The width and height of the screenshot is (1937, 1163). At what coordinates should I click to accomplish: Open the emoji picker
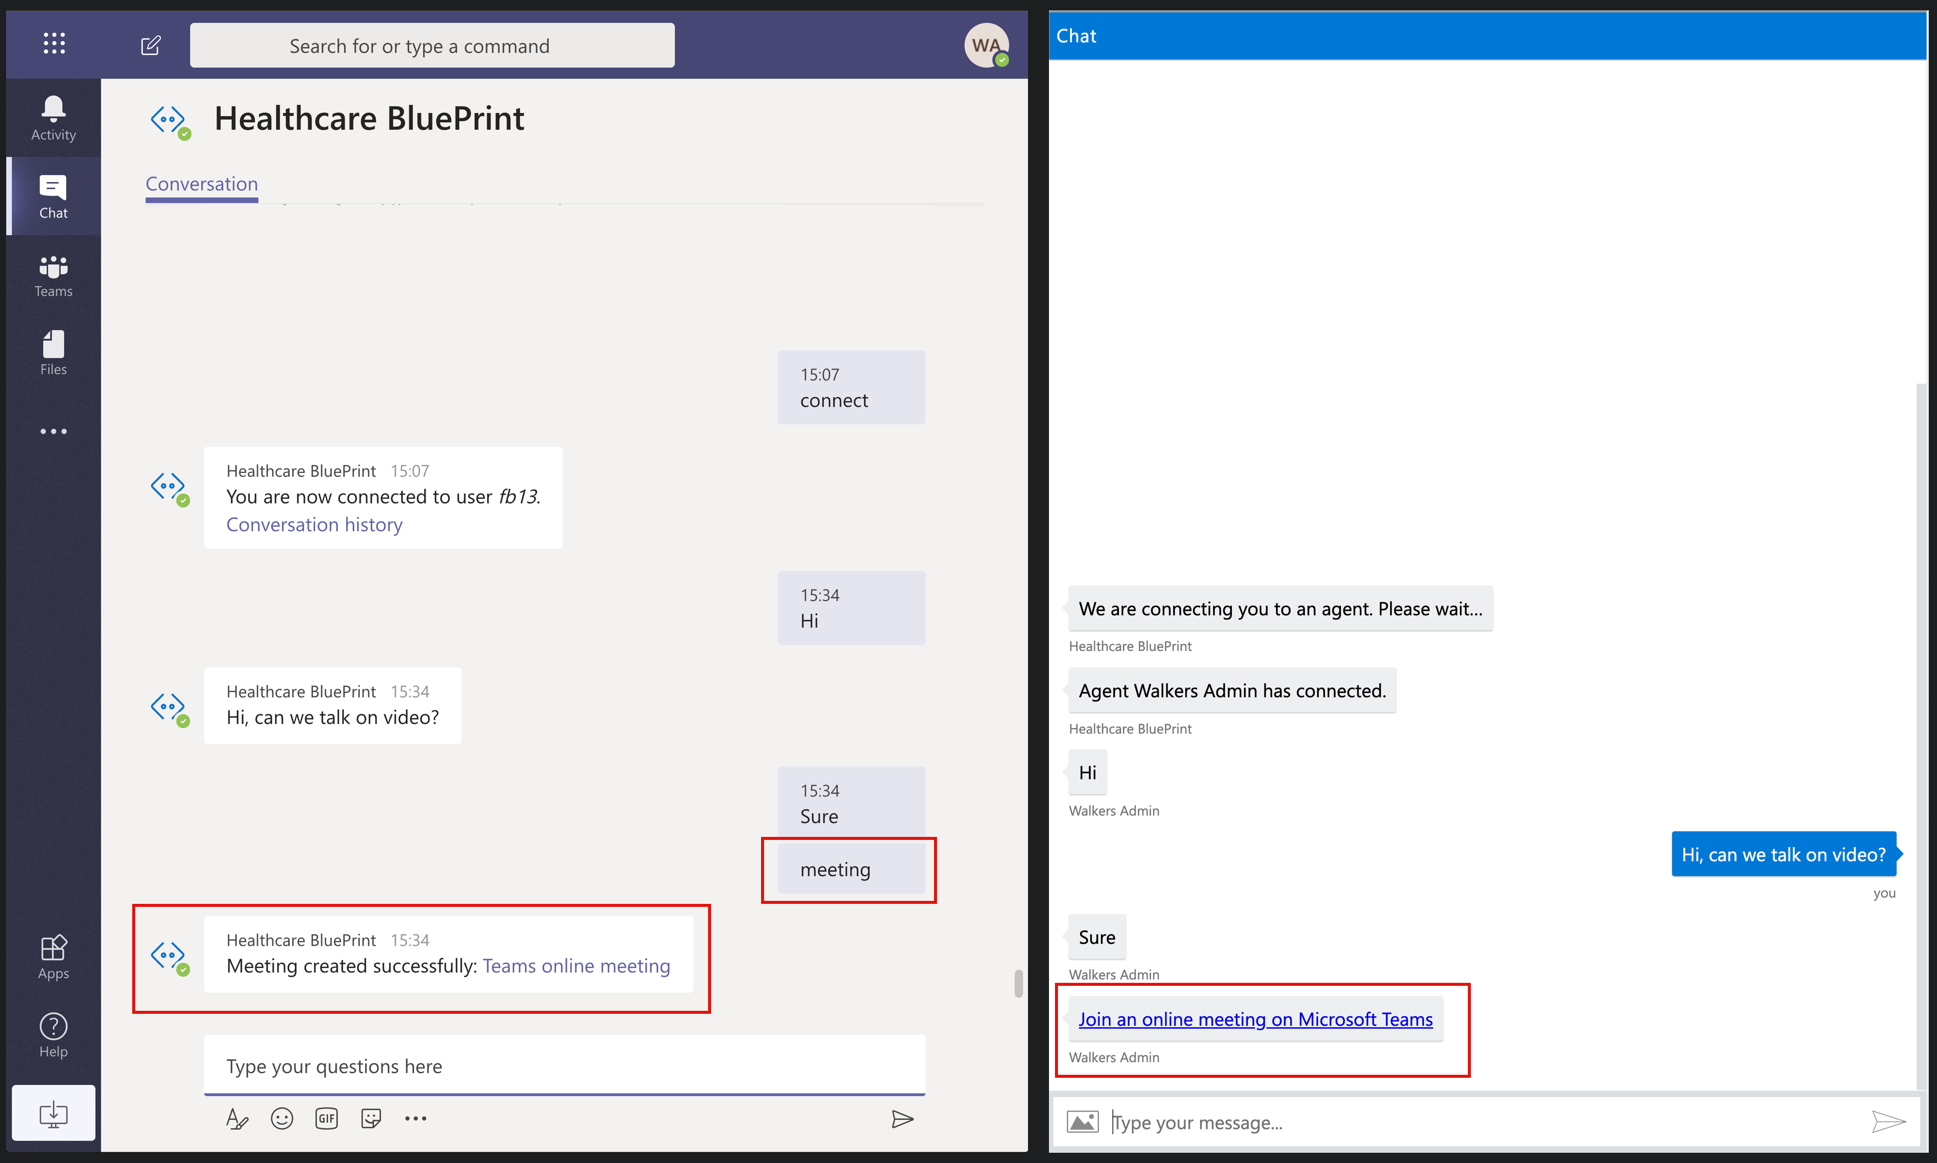282,1119
